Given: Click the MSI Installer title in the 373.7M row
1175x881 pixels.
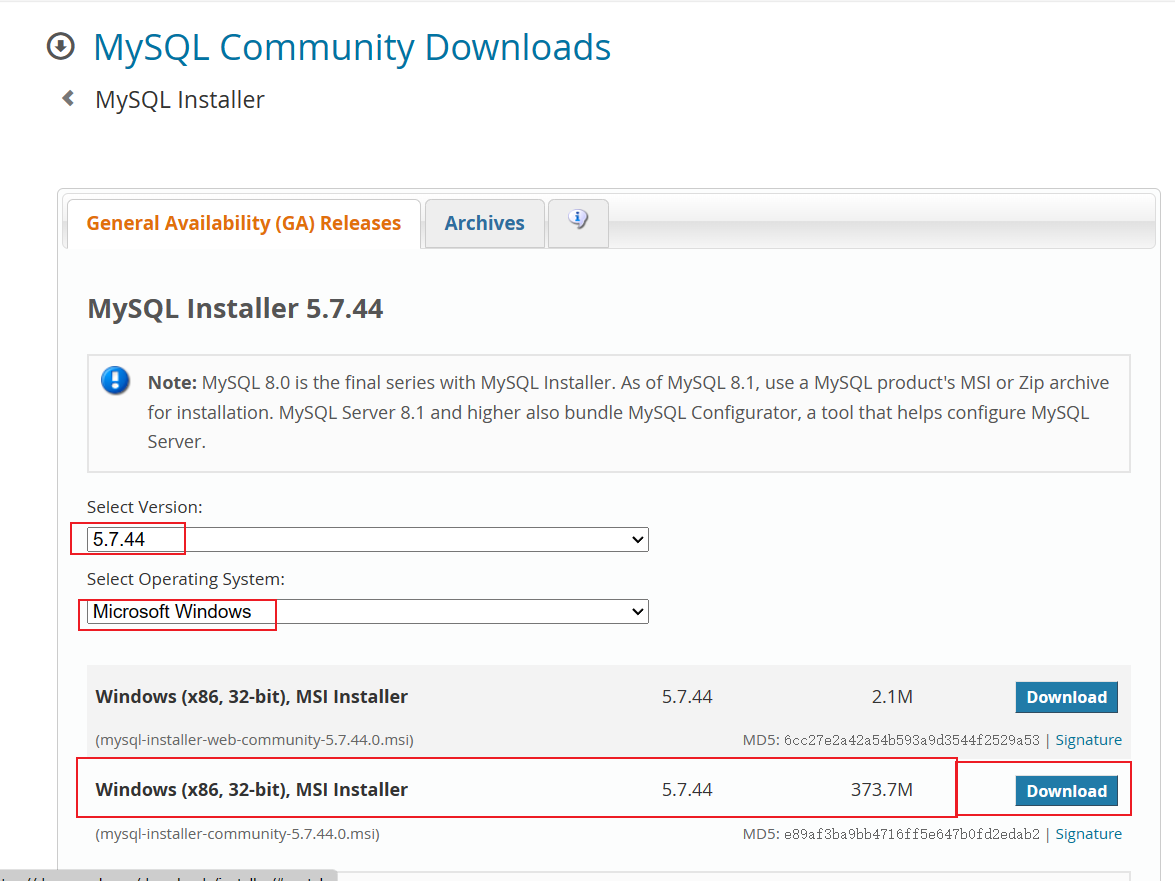Looking at the screenshot, I should (x=252, y=790).
